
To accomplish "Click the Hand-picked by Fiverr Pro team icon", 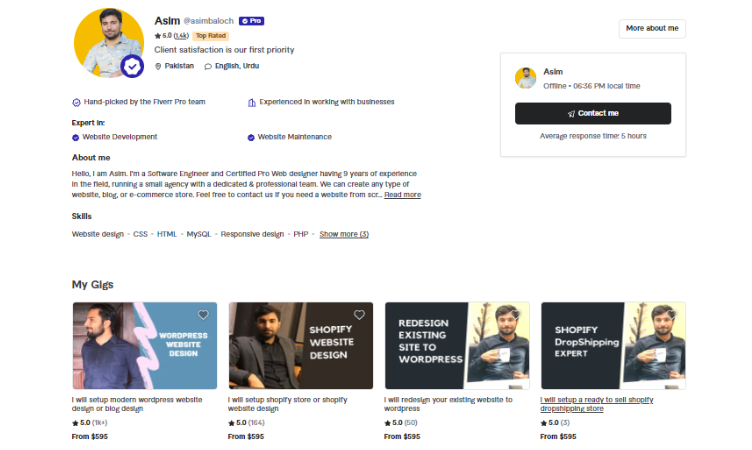I will (x=77, y=102).
